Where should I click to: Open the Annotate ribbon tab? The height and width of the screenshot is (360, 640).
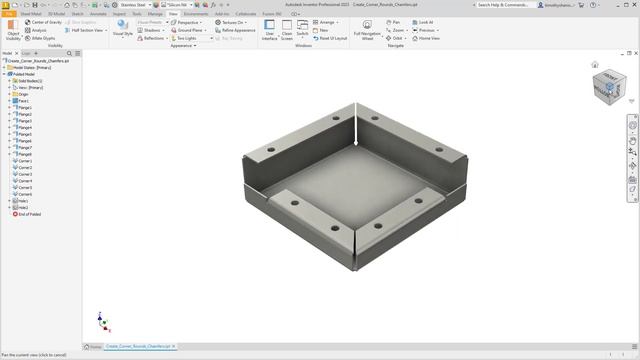pyautogui.click(x=98, y=14)
